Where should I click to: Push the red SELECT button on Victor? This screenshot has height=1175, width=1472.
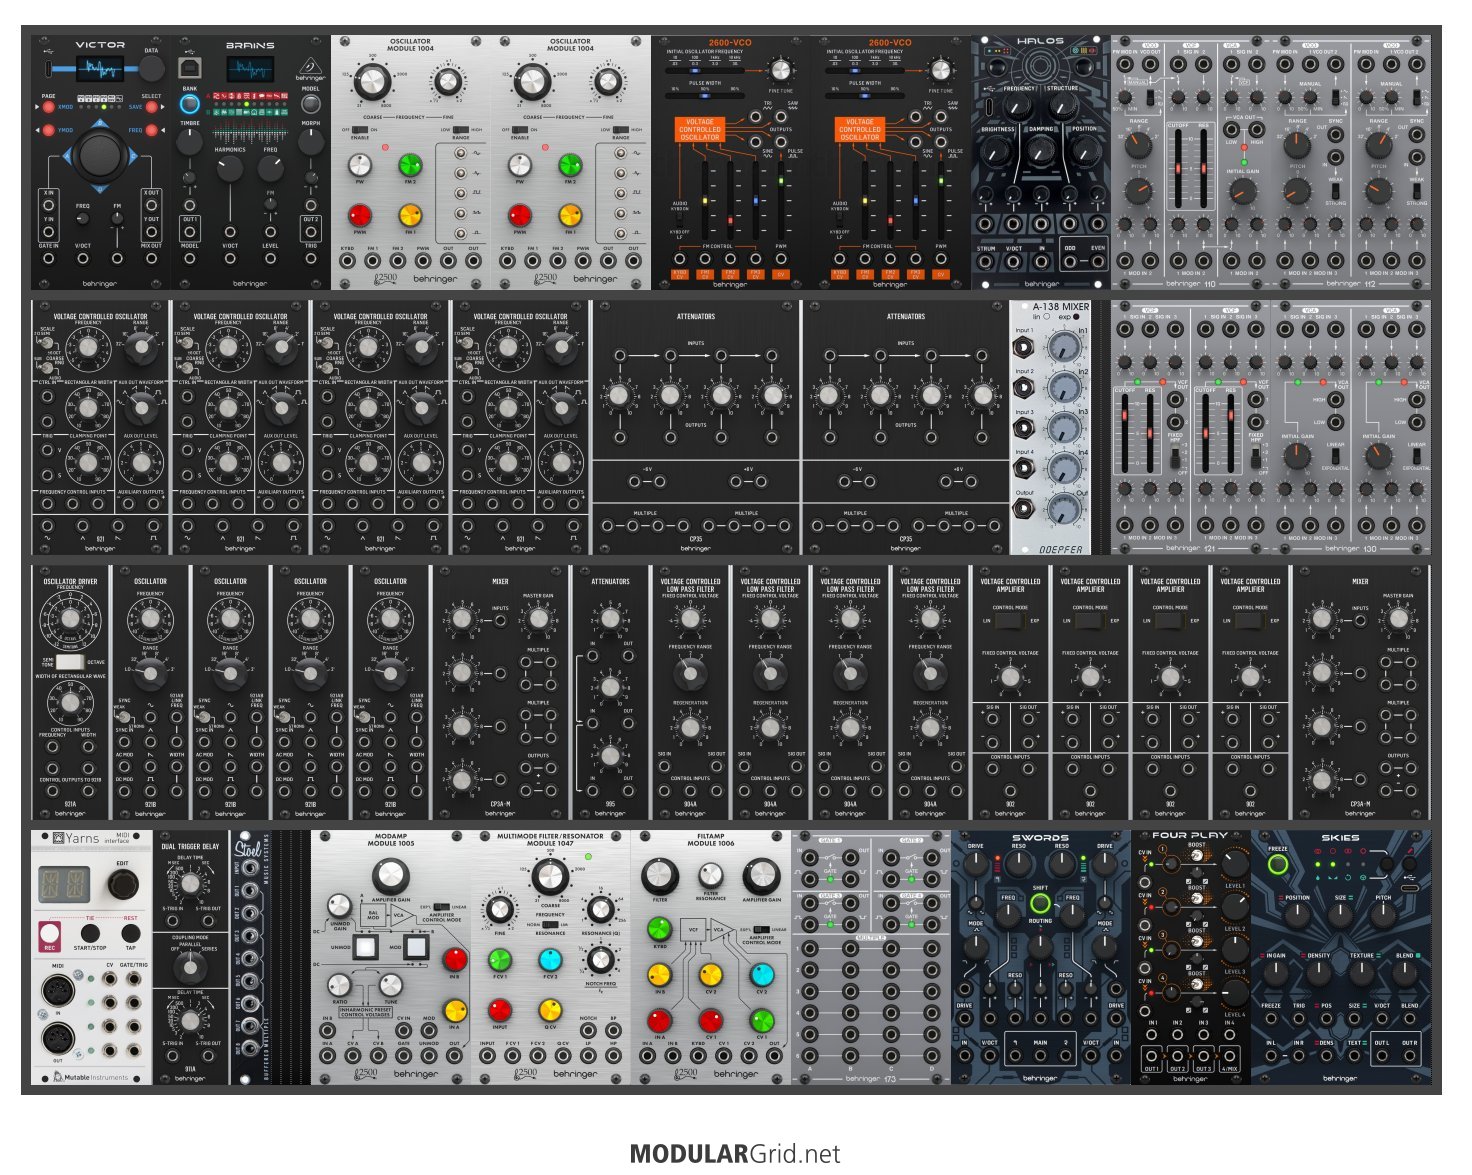(x=152, y=105)
